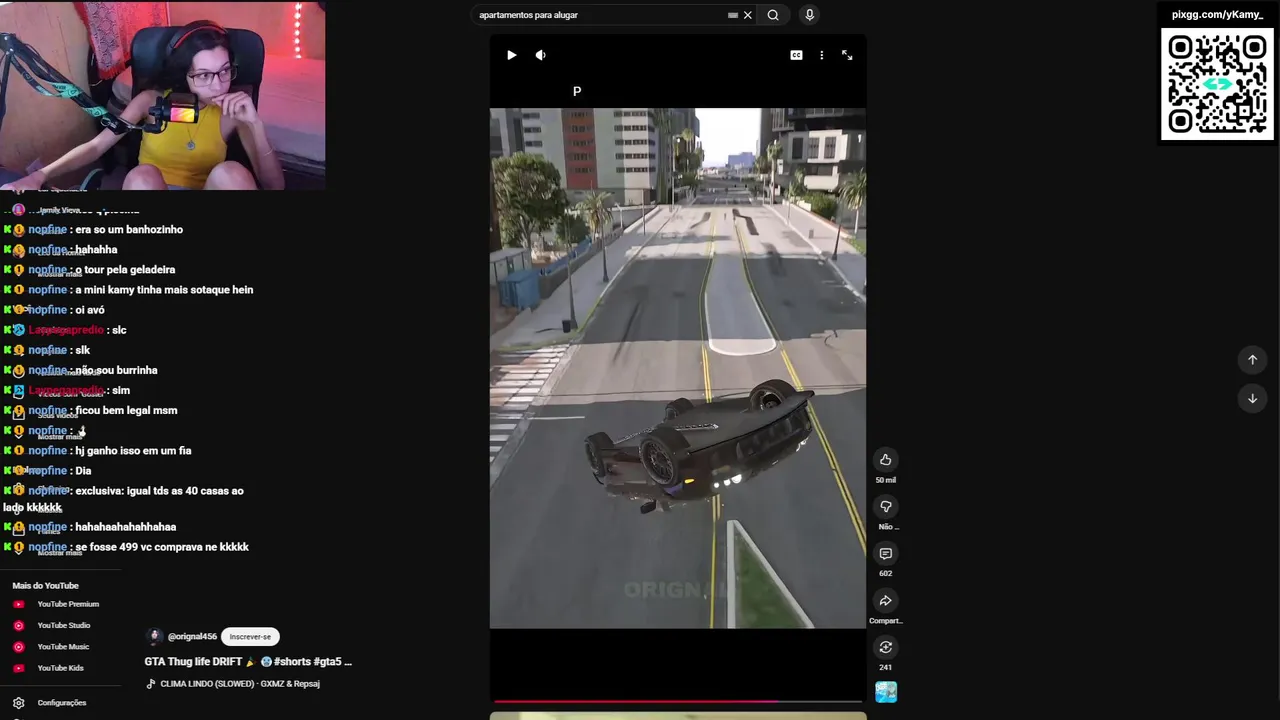Click the chat message 'ficou bem legal msm'

coord(126,411)
